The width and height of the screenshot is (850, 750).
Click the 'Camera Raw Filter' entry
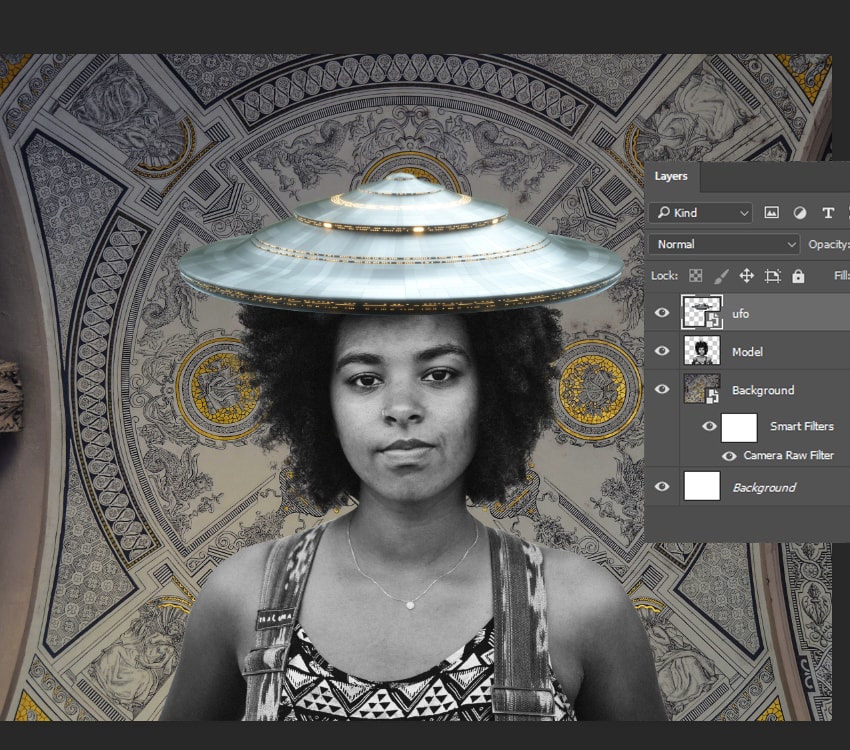[788, 456]
